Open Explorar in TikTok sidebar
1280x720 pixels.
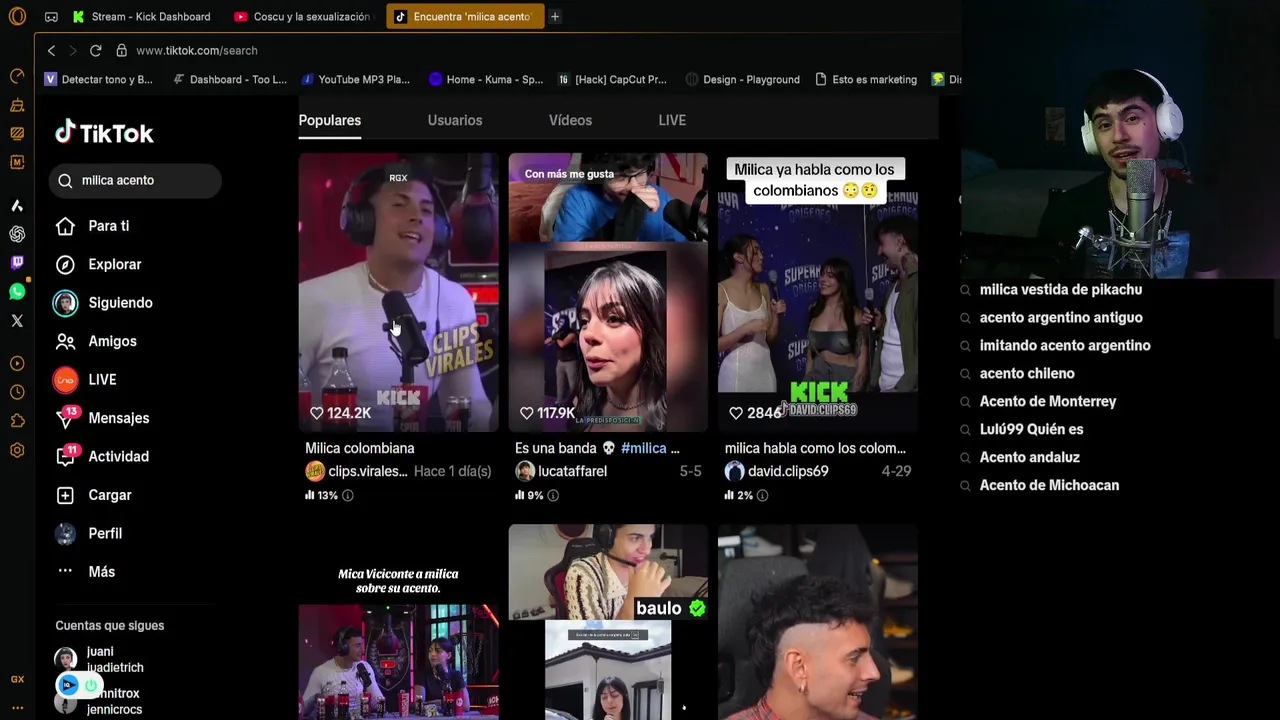click(98, 264)
